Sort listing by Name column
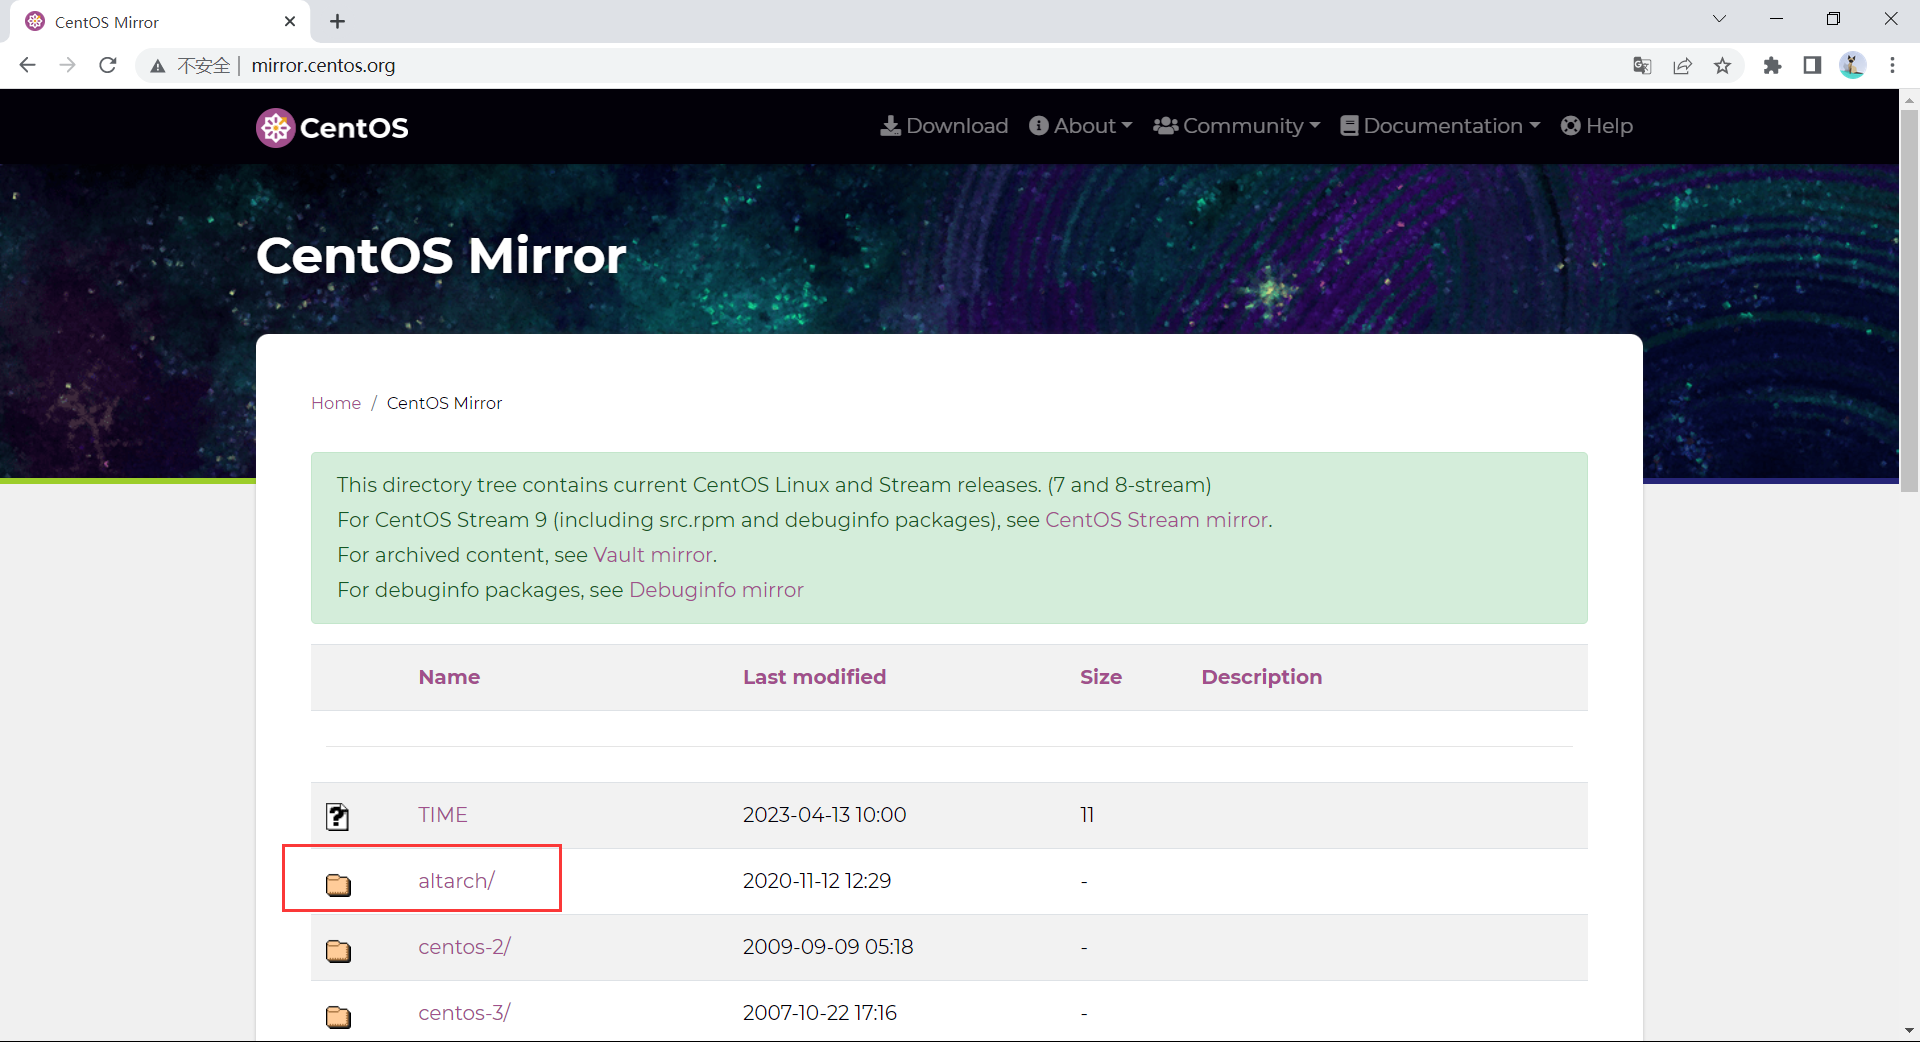The width and height of the screenshot is (1920, 1042). [x=449, y=677]
